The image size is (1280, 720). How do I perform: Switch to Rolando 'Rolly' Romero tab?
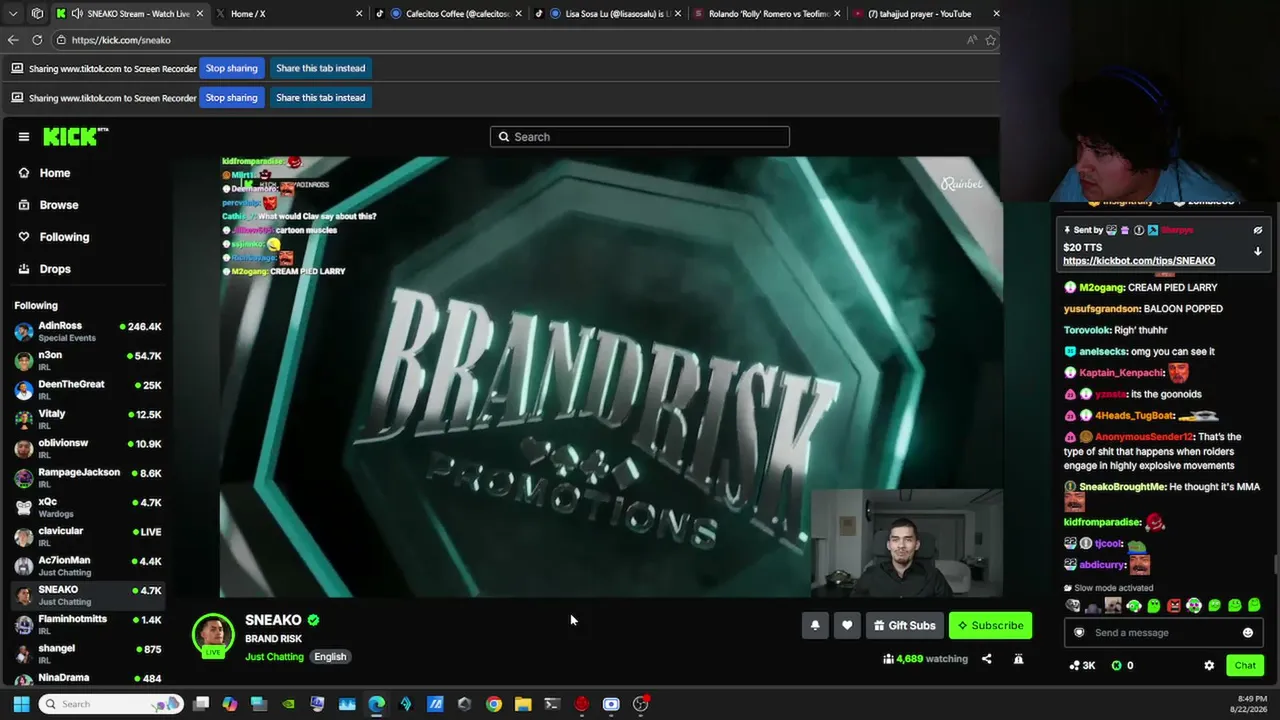(x=767, y=14)
